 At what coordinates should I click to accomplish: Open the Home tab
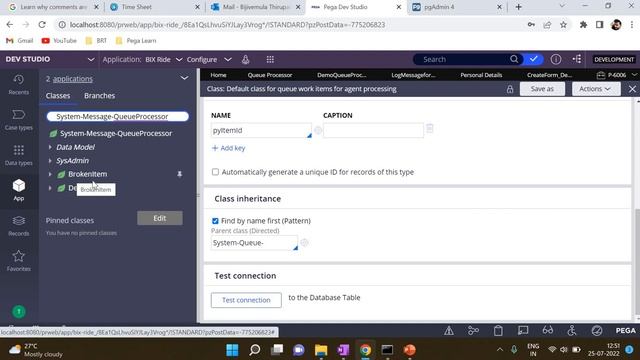(218, 75)
